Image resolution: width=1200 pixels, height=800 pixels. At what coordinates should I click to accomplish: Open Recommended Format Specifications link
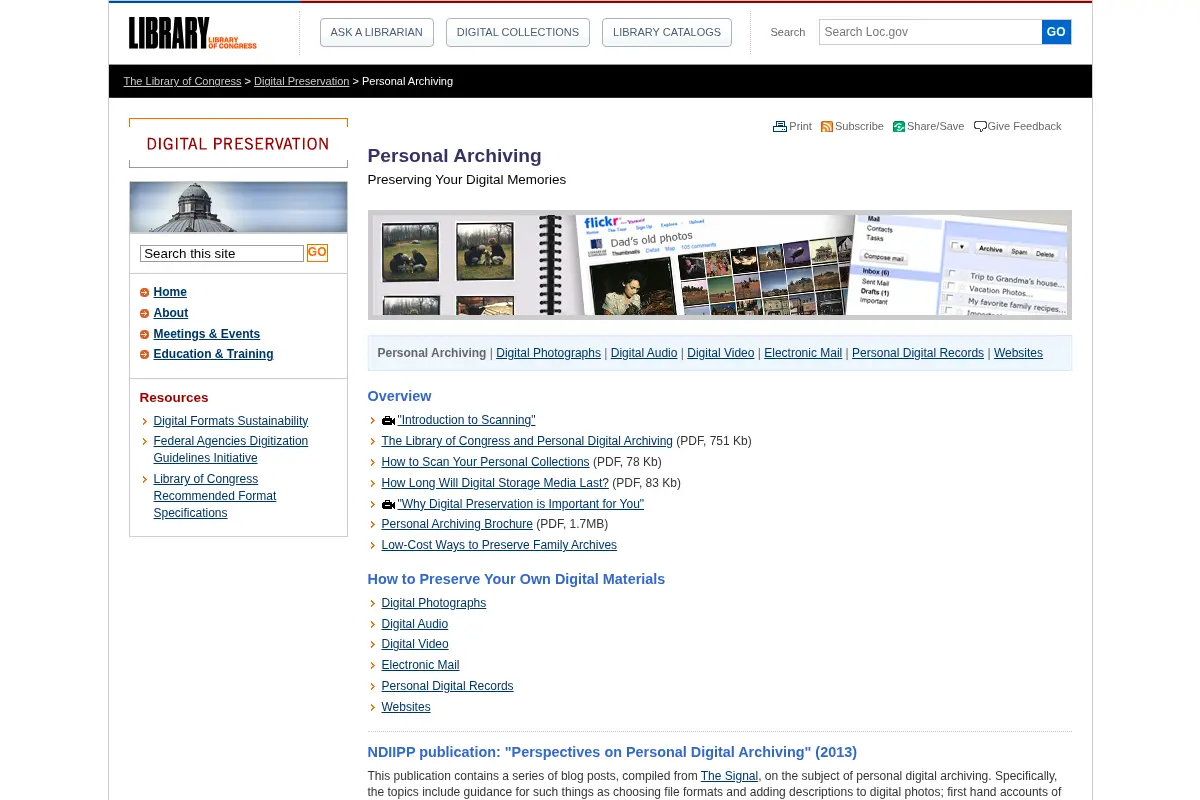(x=215, y=496)
